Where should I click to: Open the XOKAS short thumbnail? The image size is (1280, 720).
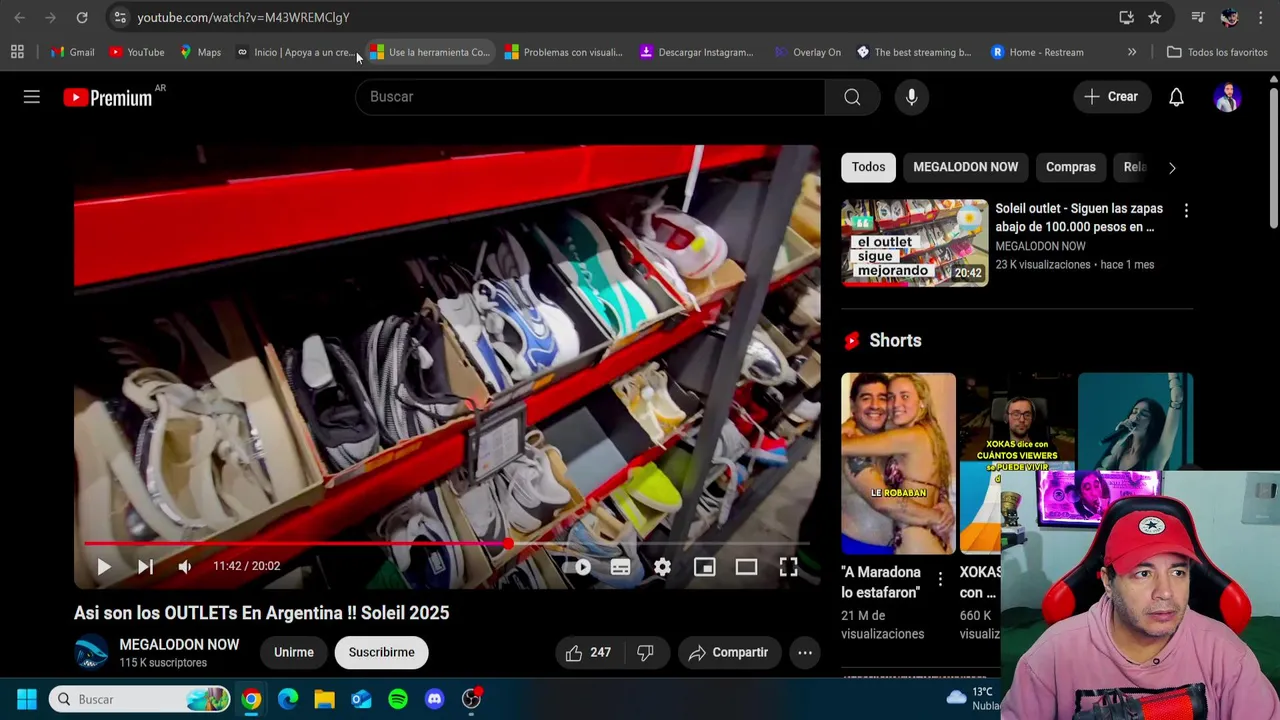click(1016, 463)
